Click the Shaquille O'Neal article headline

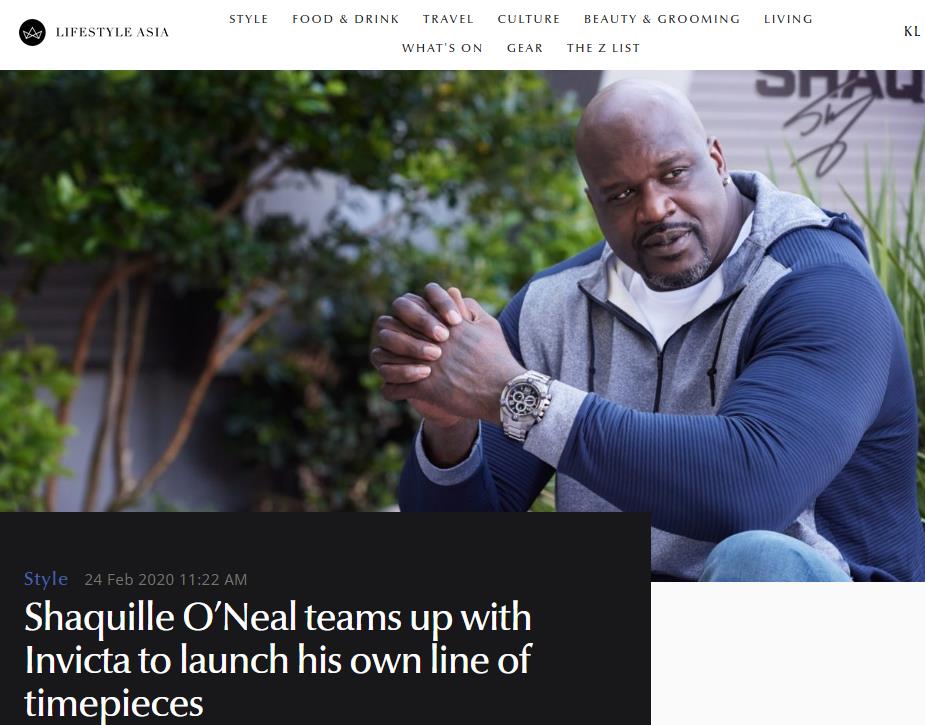click(278, 660)
